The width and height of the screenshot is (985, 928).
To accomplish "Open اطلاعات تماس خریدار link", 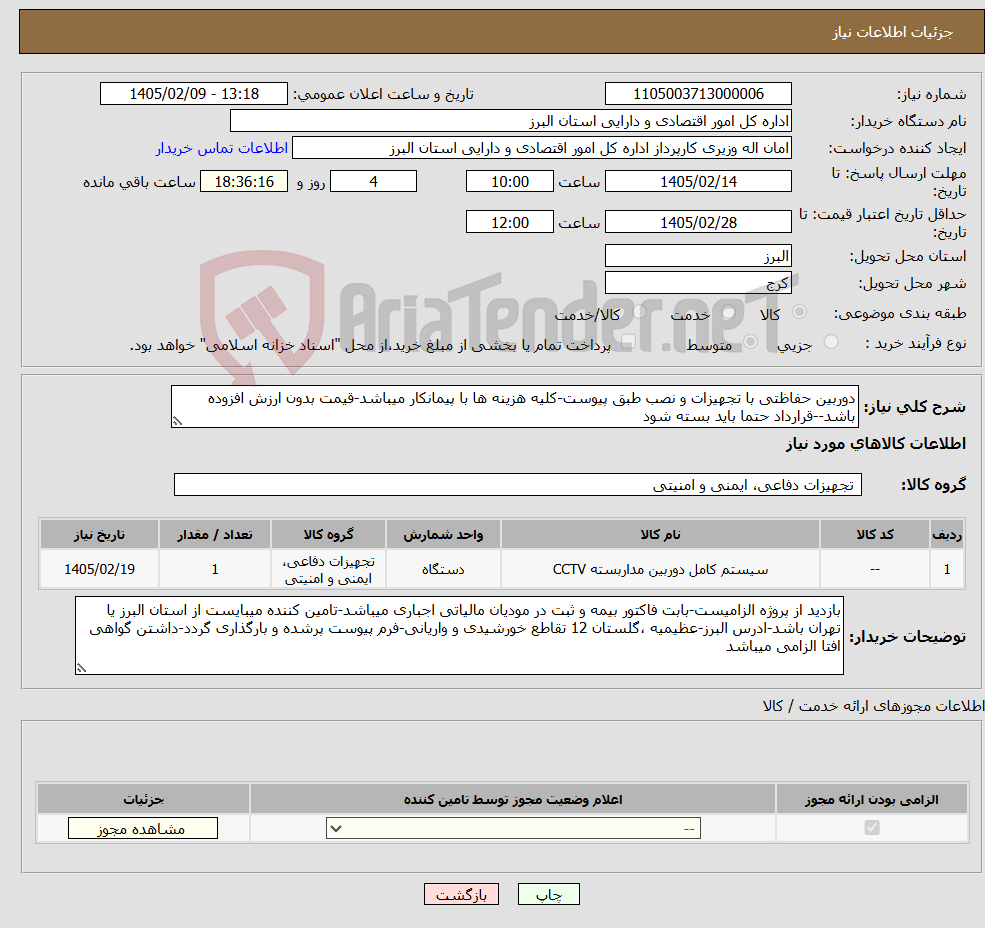I will 222,148.
